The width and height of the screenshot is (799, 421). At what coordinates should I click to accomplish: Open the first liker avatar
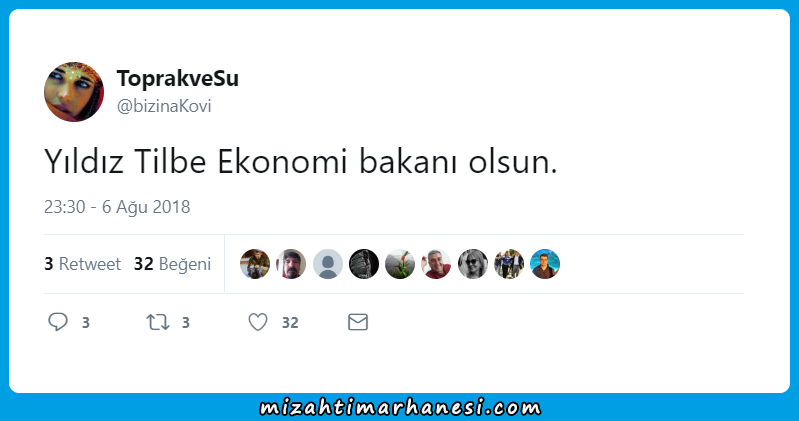tap(255, 264)
